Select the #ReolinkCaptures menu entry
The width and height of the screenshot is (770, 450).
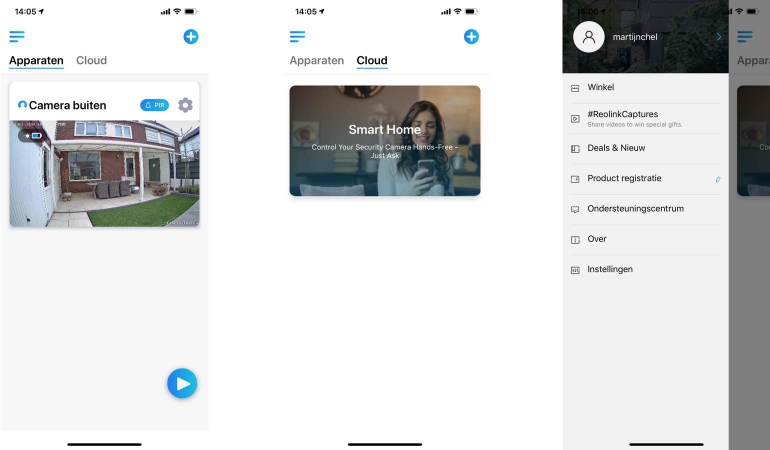622,114
